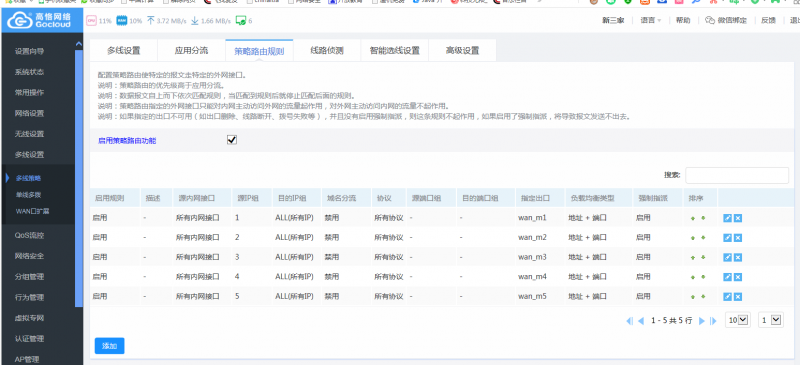This screenshot has height=365, width=800.
Task: Edit the wan_m1 routing rule
Action: pos(728,218)
